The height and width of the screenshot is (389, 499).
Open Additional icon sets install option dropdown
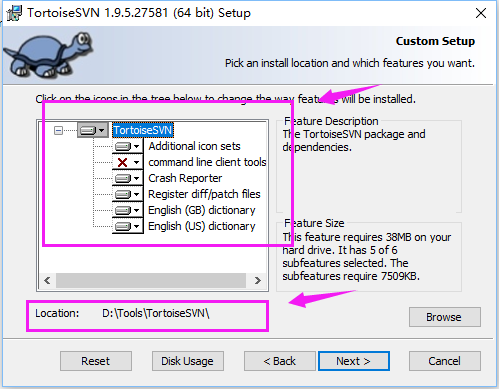click(127, 146)
